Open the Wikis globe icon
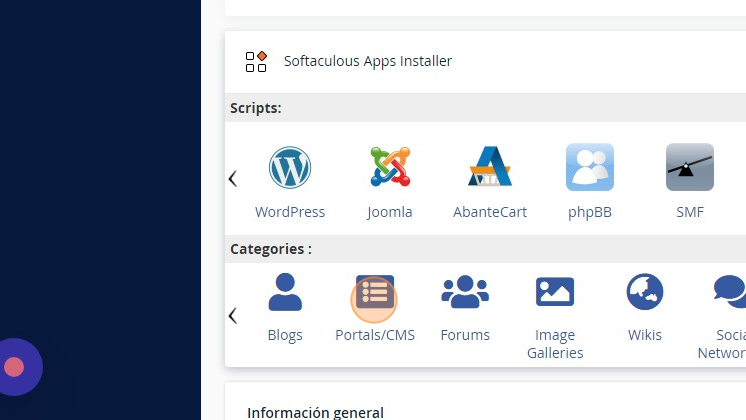Screen dimensions: 746x420 [645, 292]
